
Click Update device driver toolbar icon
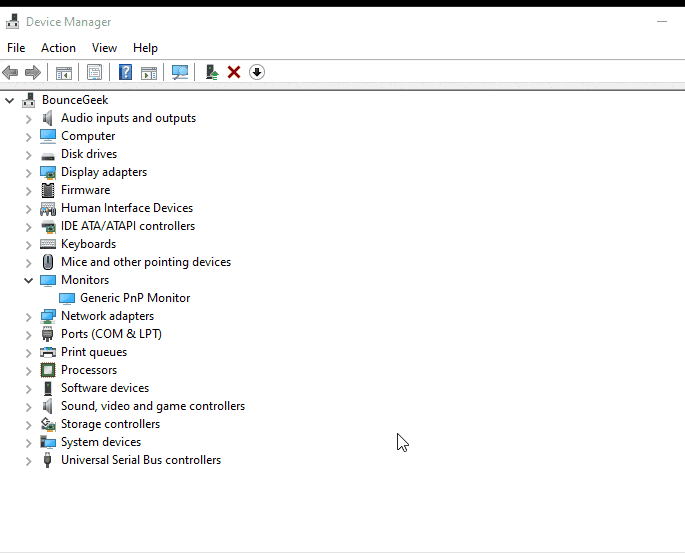212,72
